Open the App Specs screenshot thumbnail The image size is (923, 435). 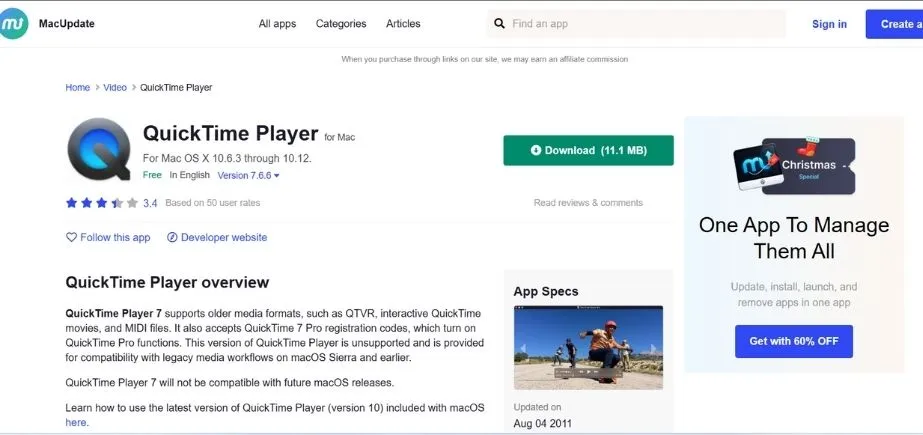[x=588, y=347]
